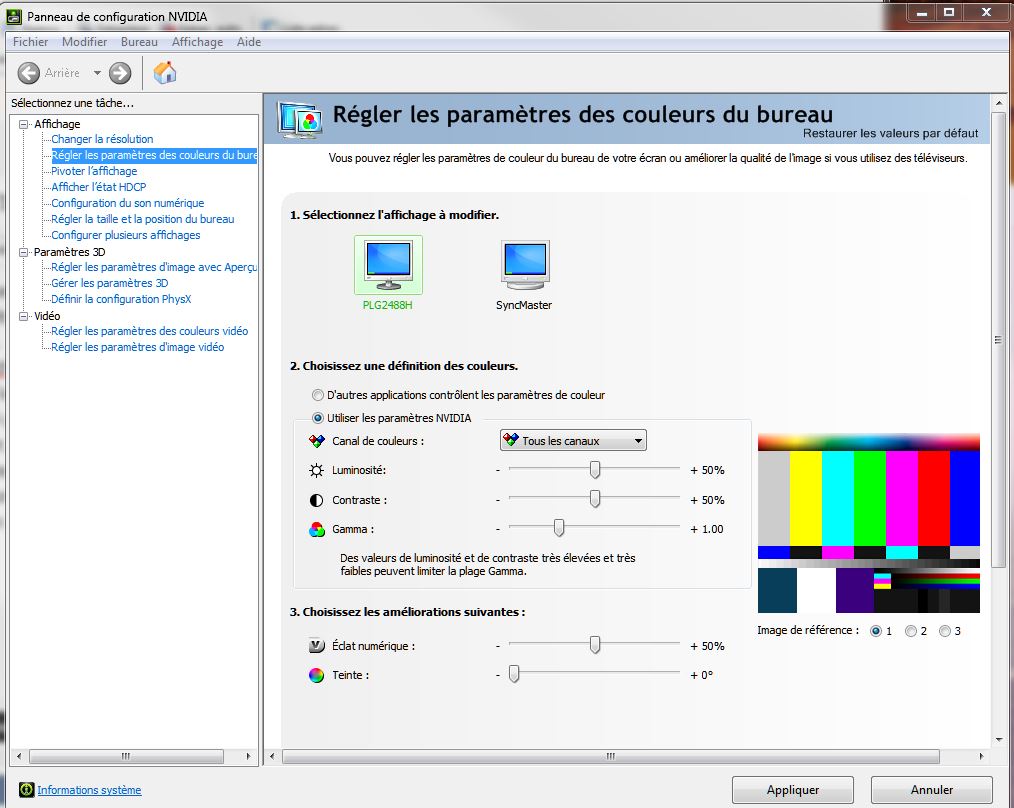
Task: Open 'Régler les paramètres d'image vidéo'
Action: click(138, 347)
